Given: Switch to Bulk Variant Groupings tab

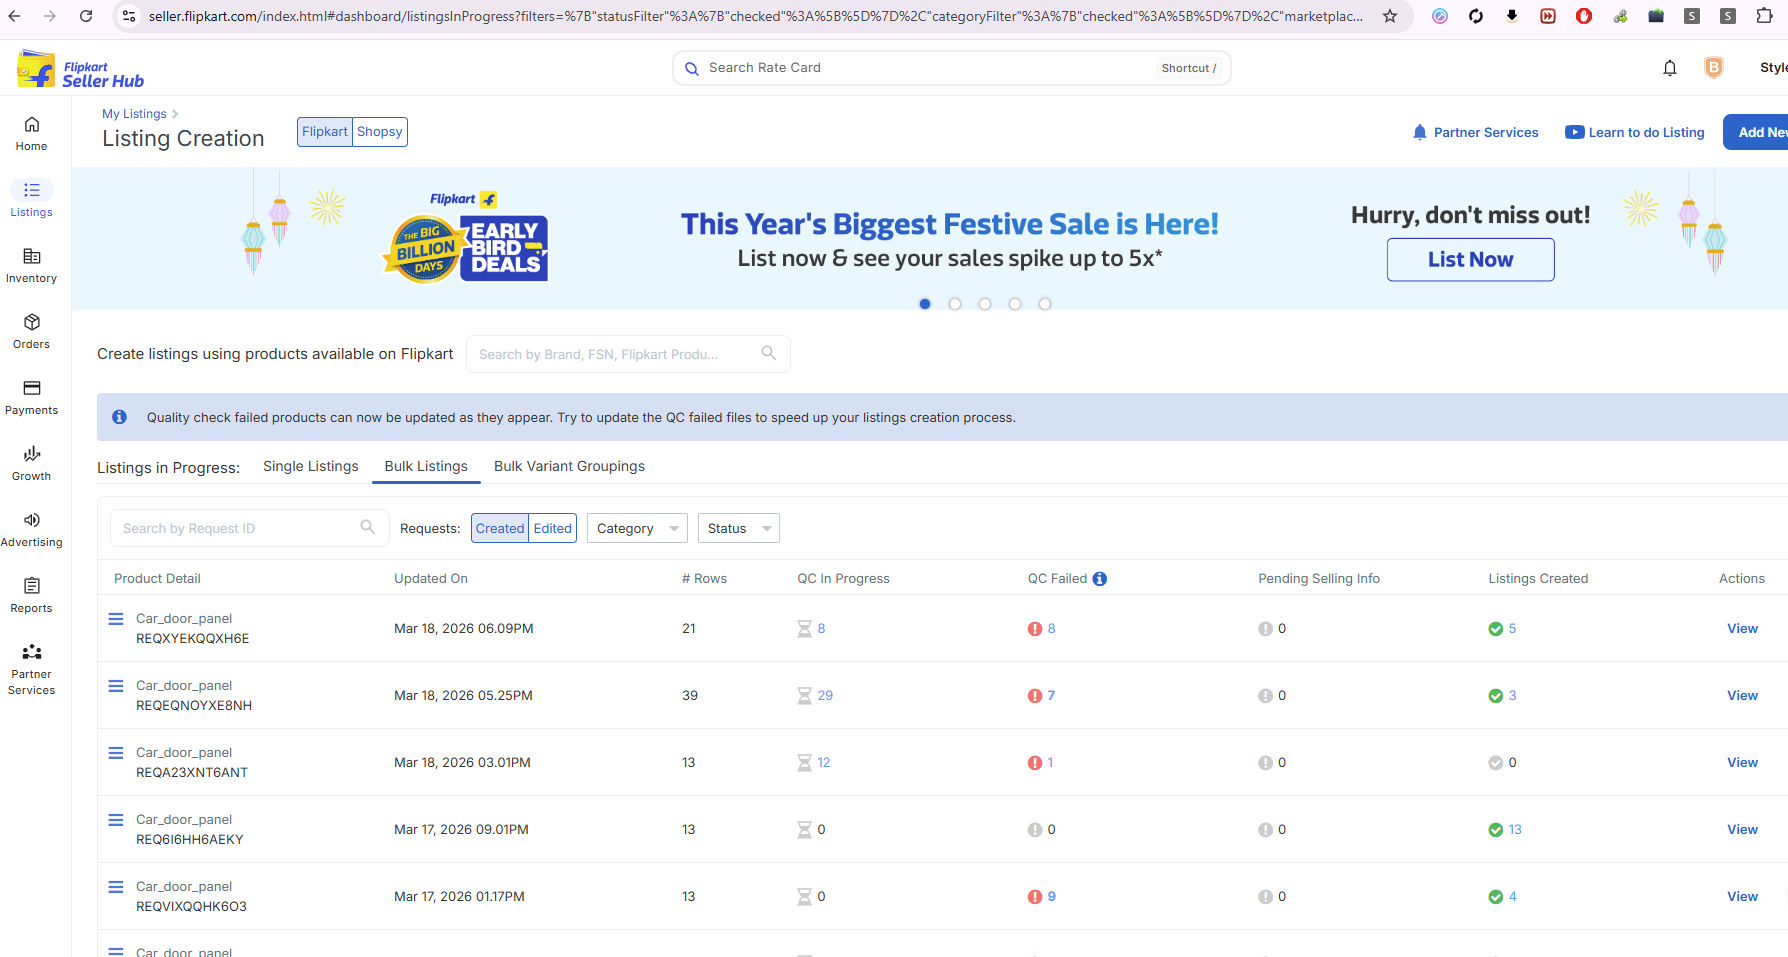Looking at the screenshot, I should point(569,466).
